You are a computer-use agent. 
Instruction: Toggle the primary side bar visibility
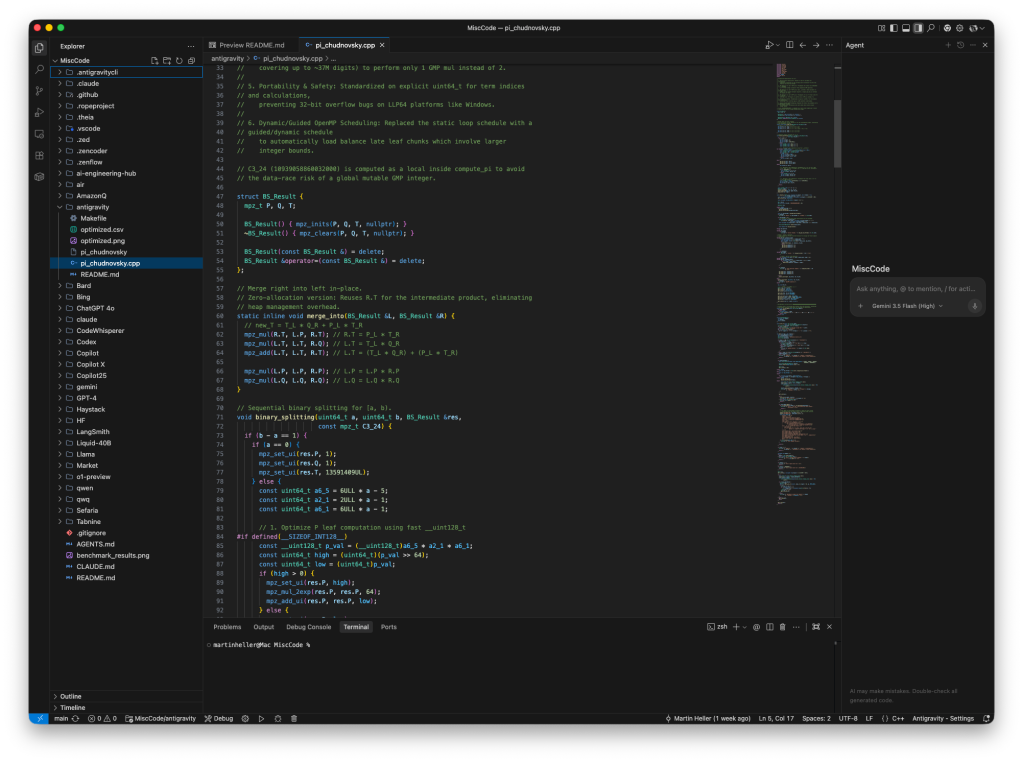[x=894, y=28]
